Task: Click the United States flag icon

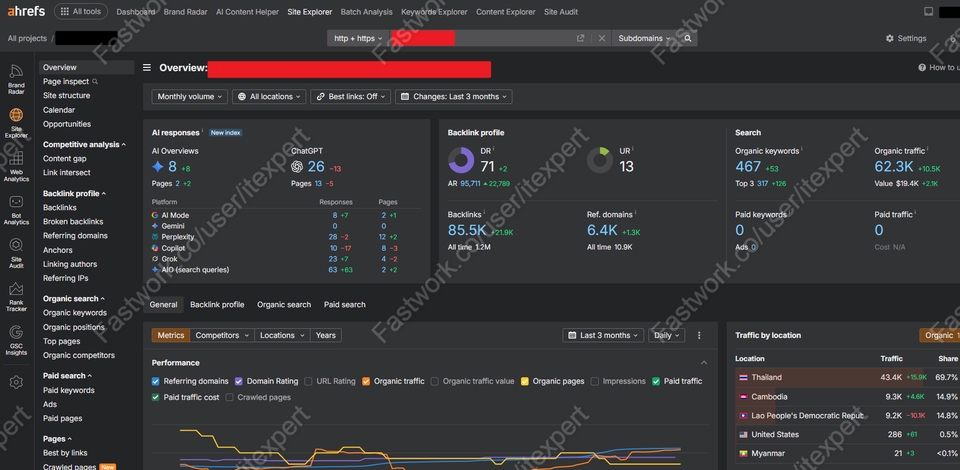Action: click(x=743, y=435)
